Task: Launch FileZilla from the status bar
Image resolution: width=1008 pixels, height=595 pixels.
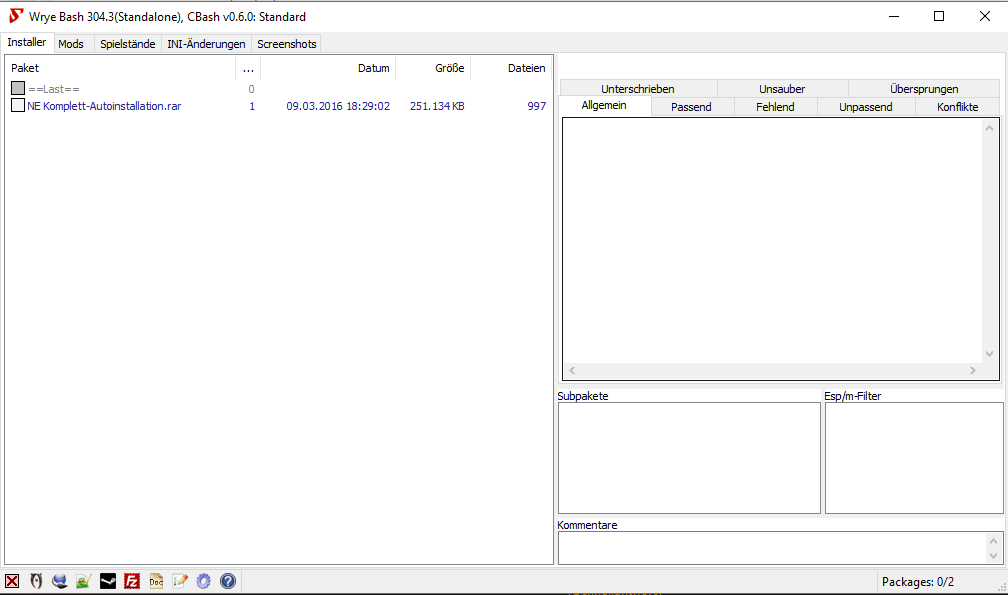Action: [x=131, y=581]
